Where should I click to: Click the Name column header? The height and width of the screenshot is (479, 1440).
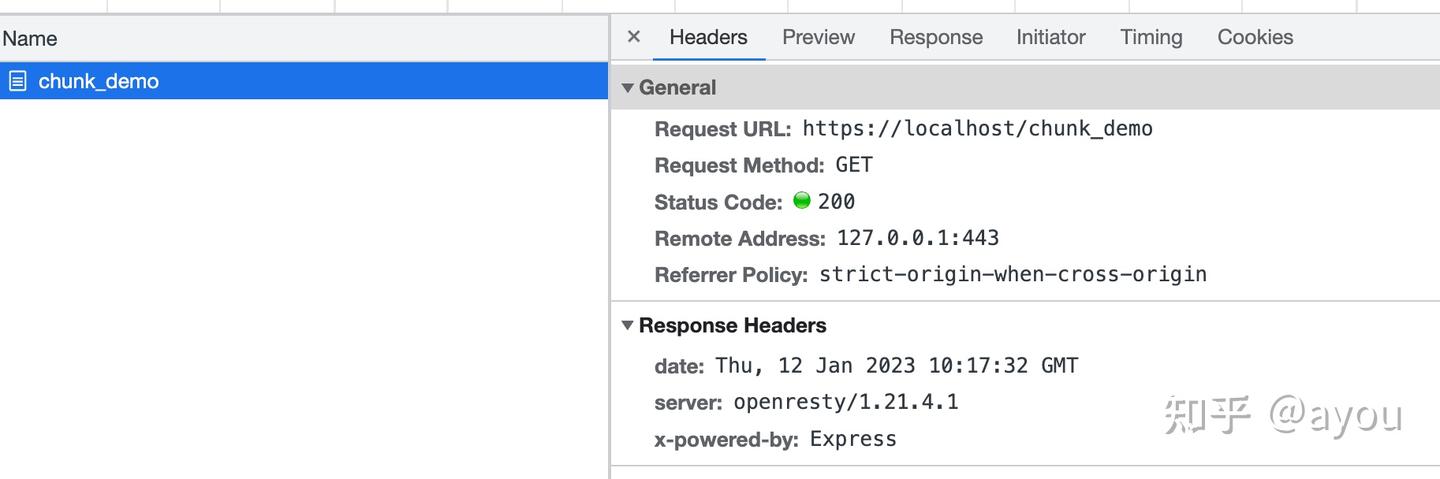30,39
